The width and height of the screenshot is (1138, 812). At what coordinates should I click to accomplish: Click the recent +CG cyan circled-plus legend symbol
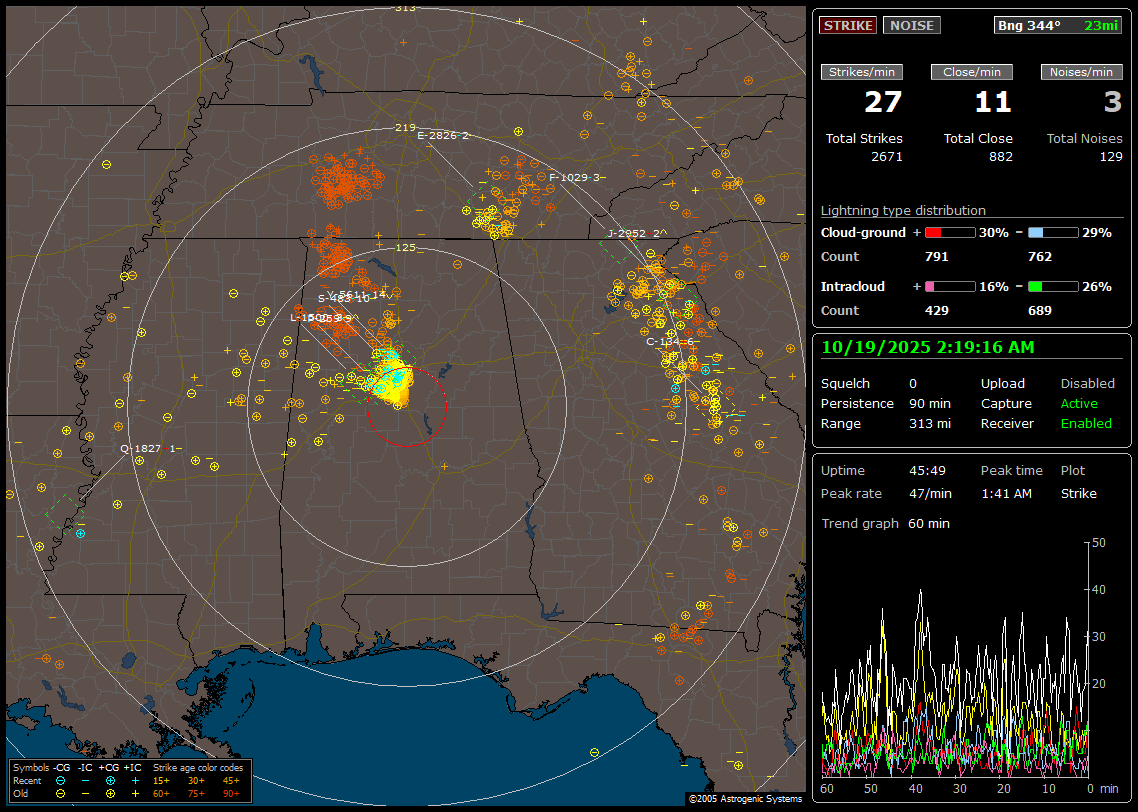tap(110, 780)
